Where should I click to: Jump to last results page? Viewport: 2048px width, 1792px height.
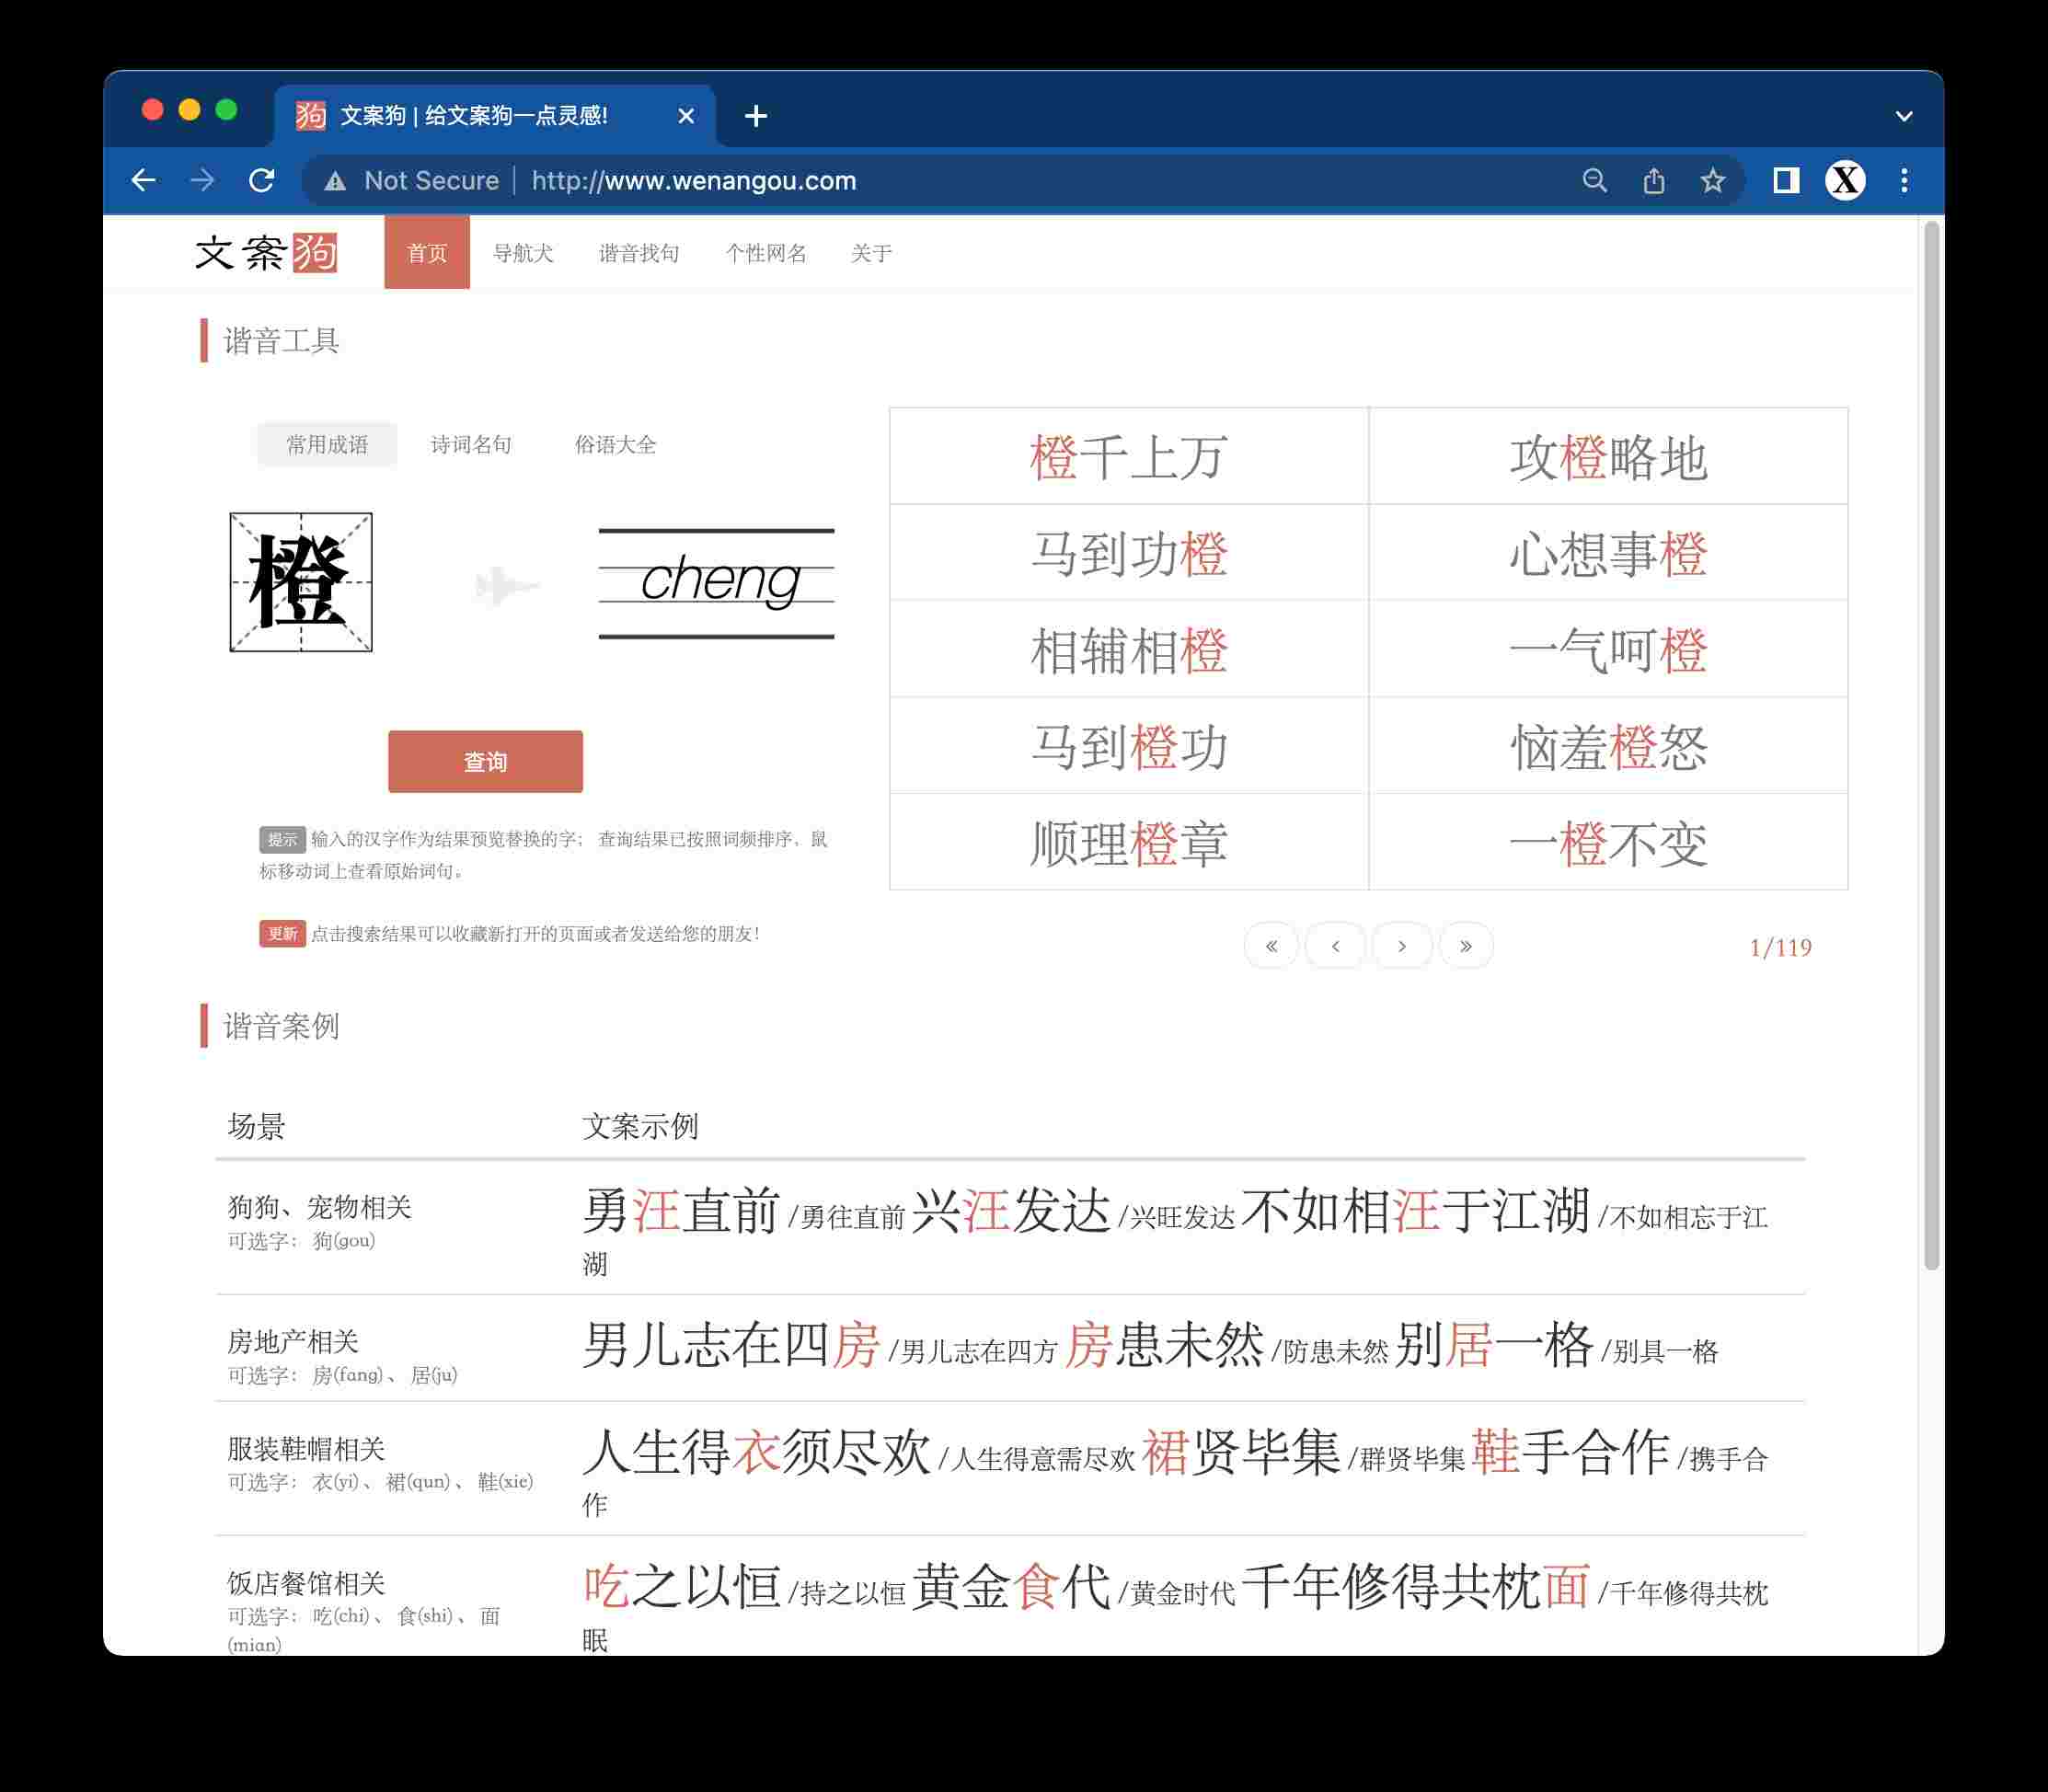click(x=1466, y=946)
